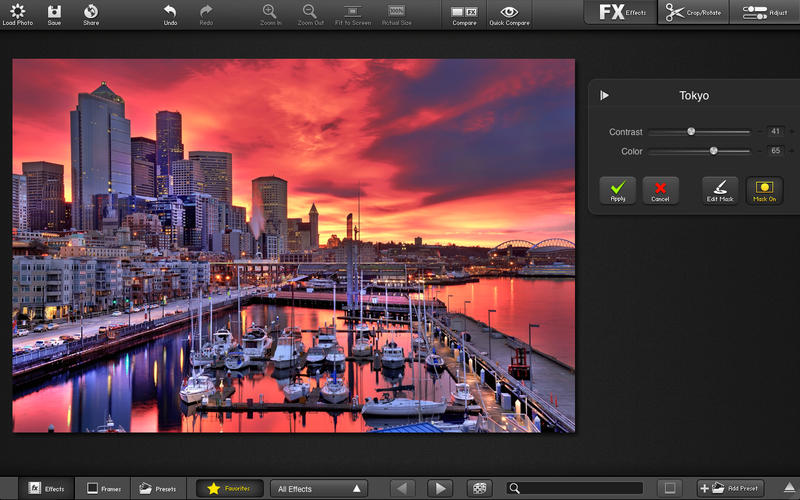Open the Share globe icon
The image size is (800, 500).
[91, 11]
